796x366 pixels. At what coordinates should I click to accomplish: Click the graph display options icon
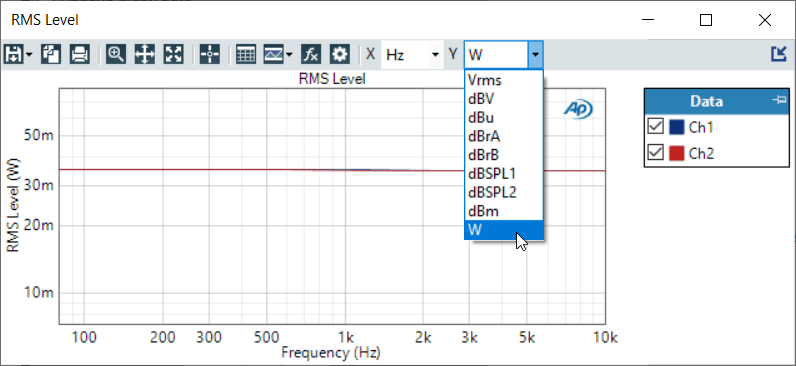pyautogui.click(x=273, y=54)
